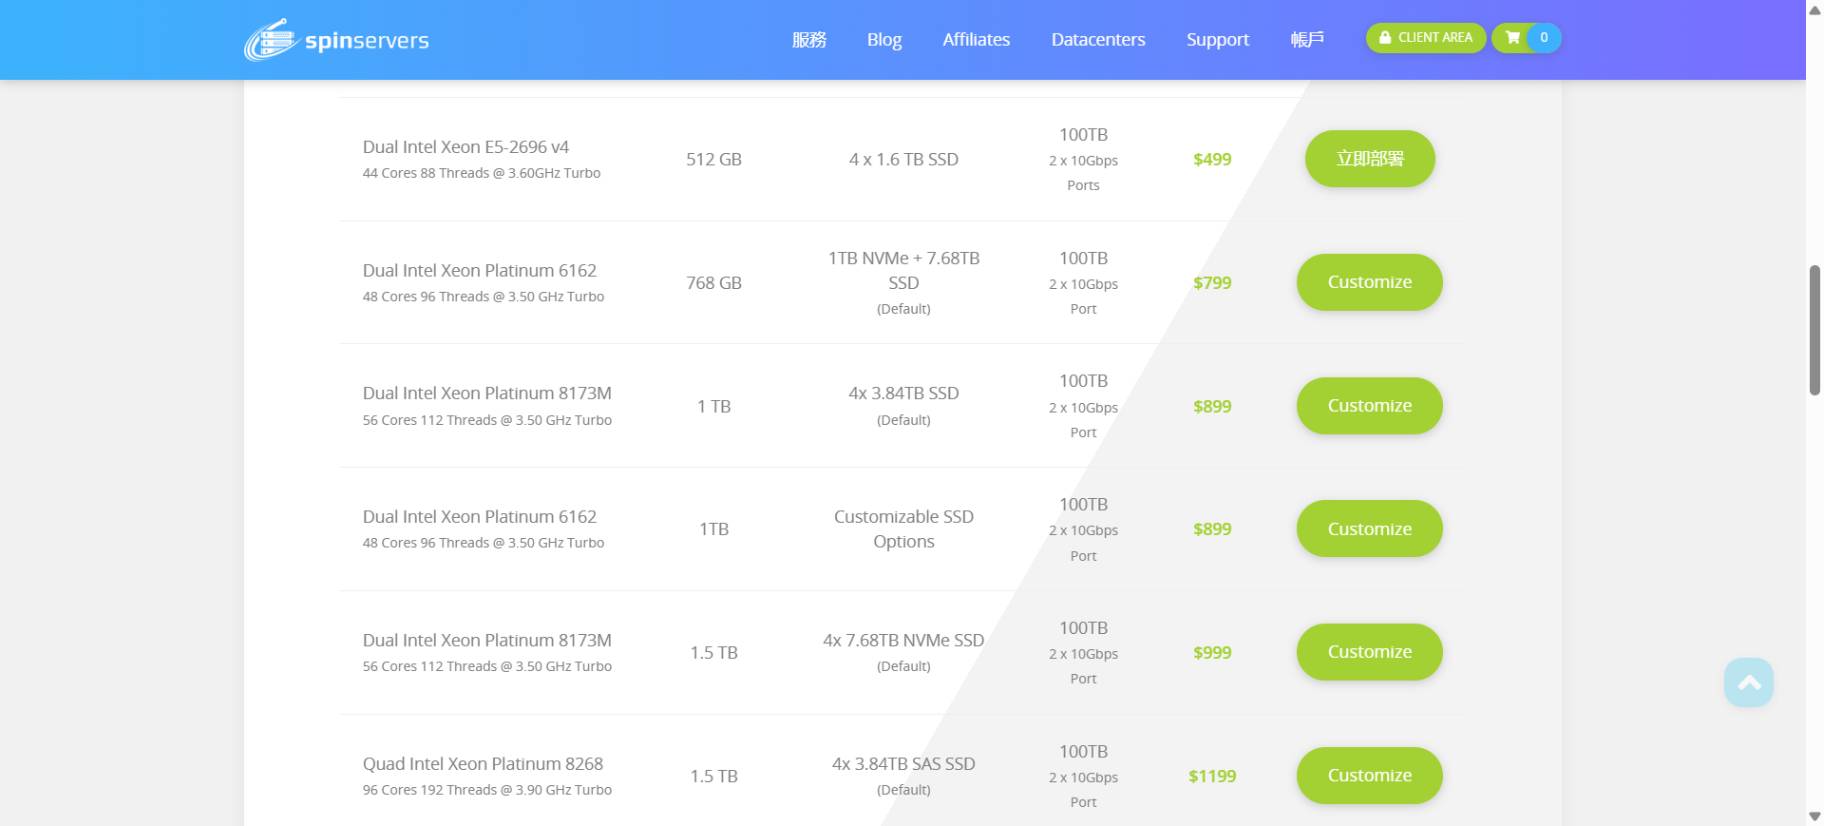
Task: Click Customizable SSD Options text
Action: [x=903, y=529]
